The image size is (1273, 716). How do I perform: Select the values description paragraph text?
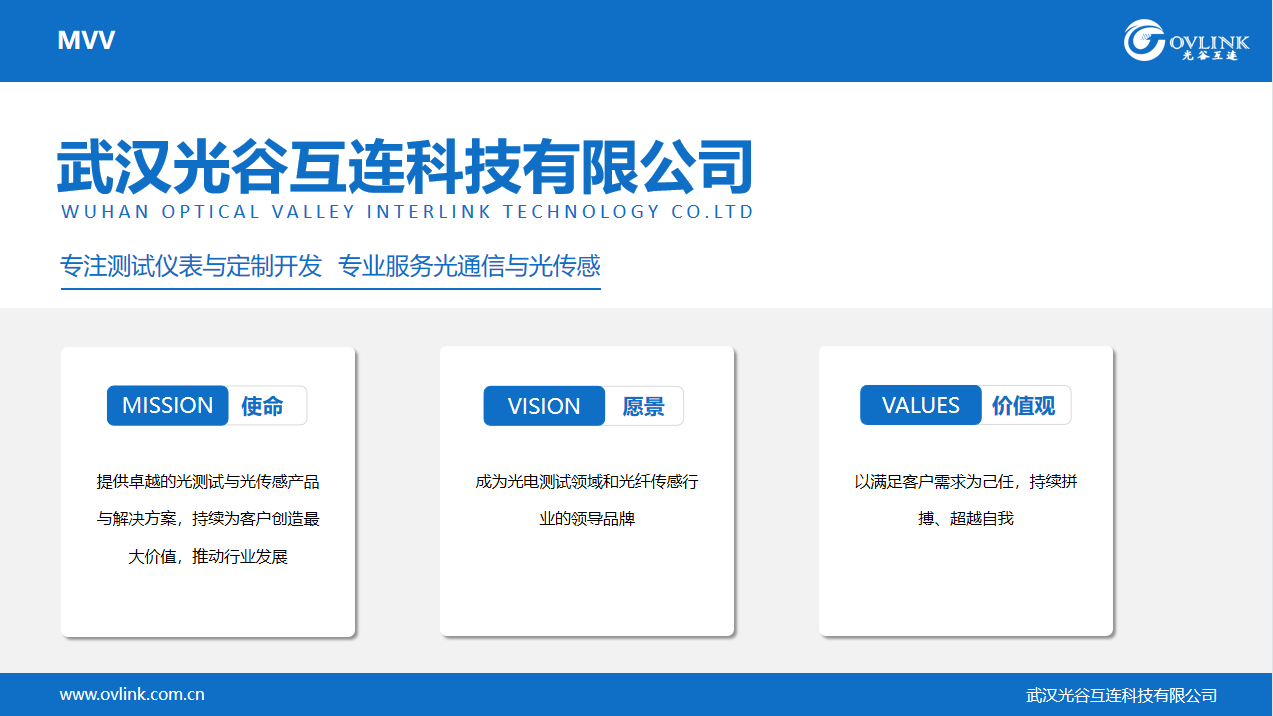point(966,500)
